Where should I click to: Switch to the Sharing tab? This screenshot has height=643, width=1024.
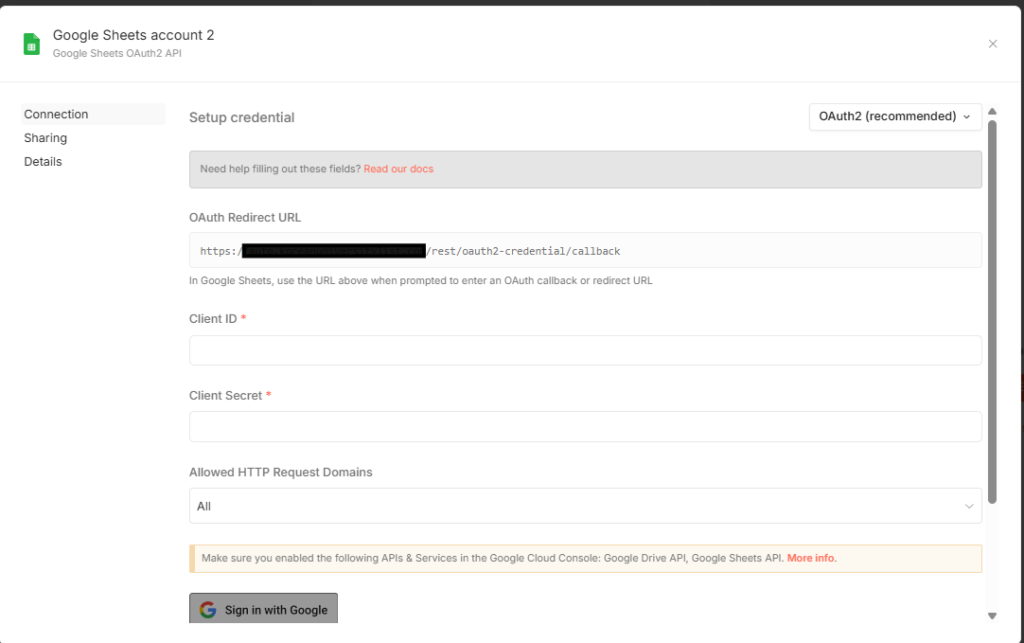point(46,138)
